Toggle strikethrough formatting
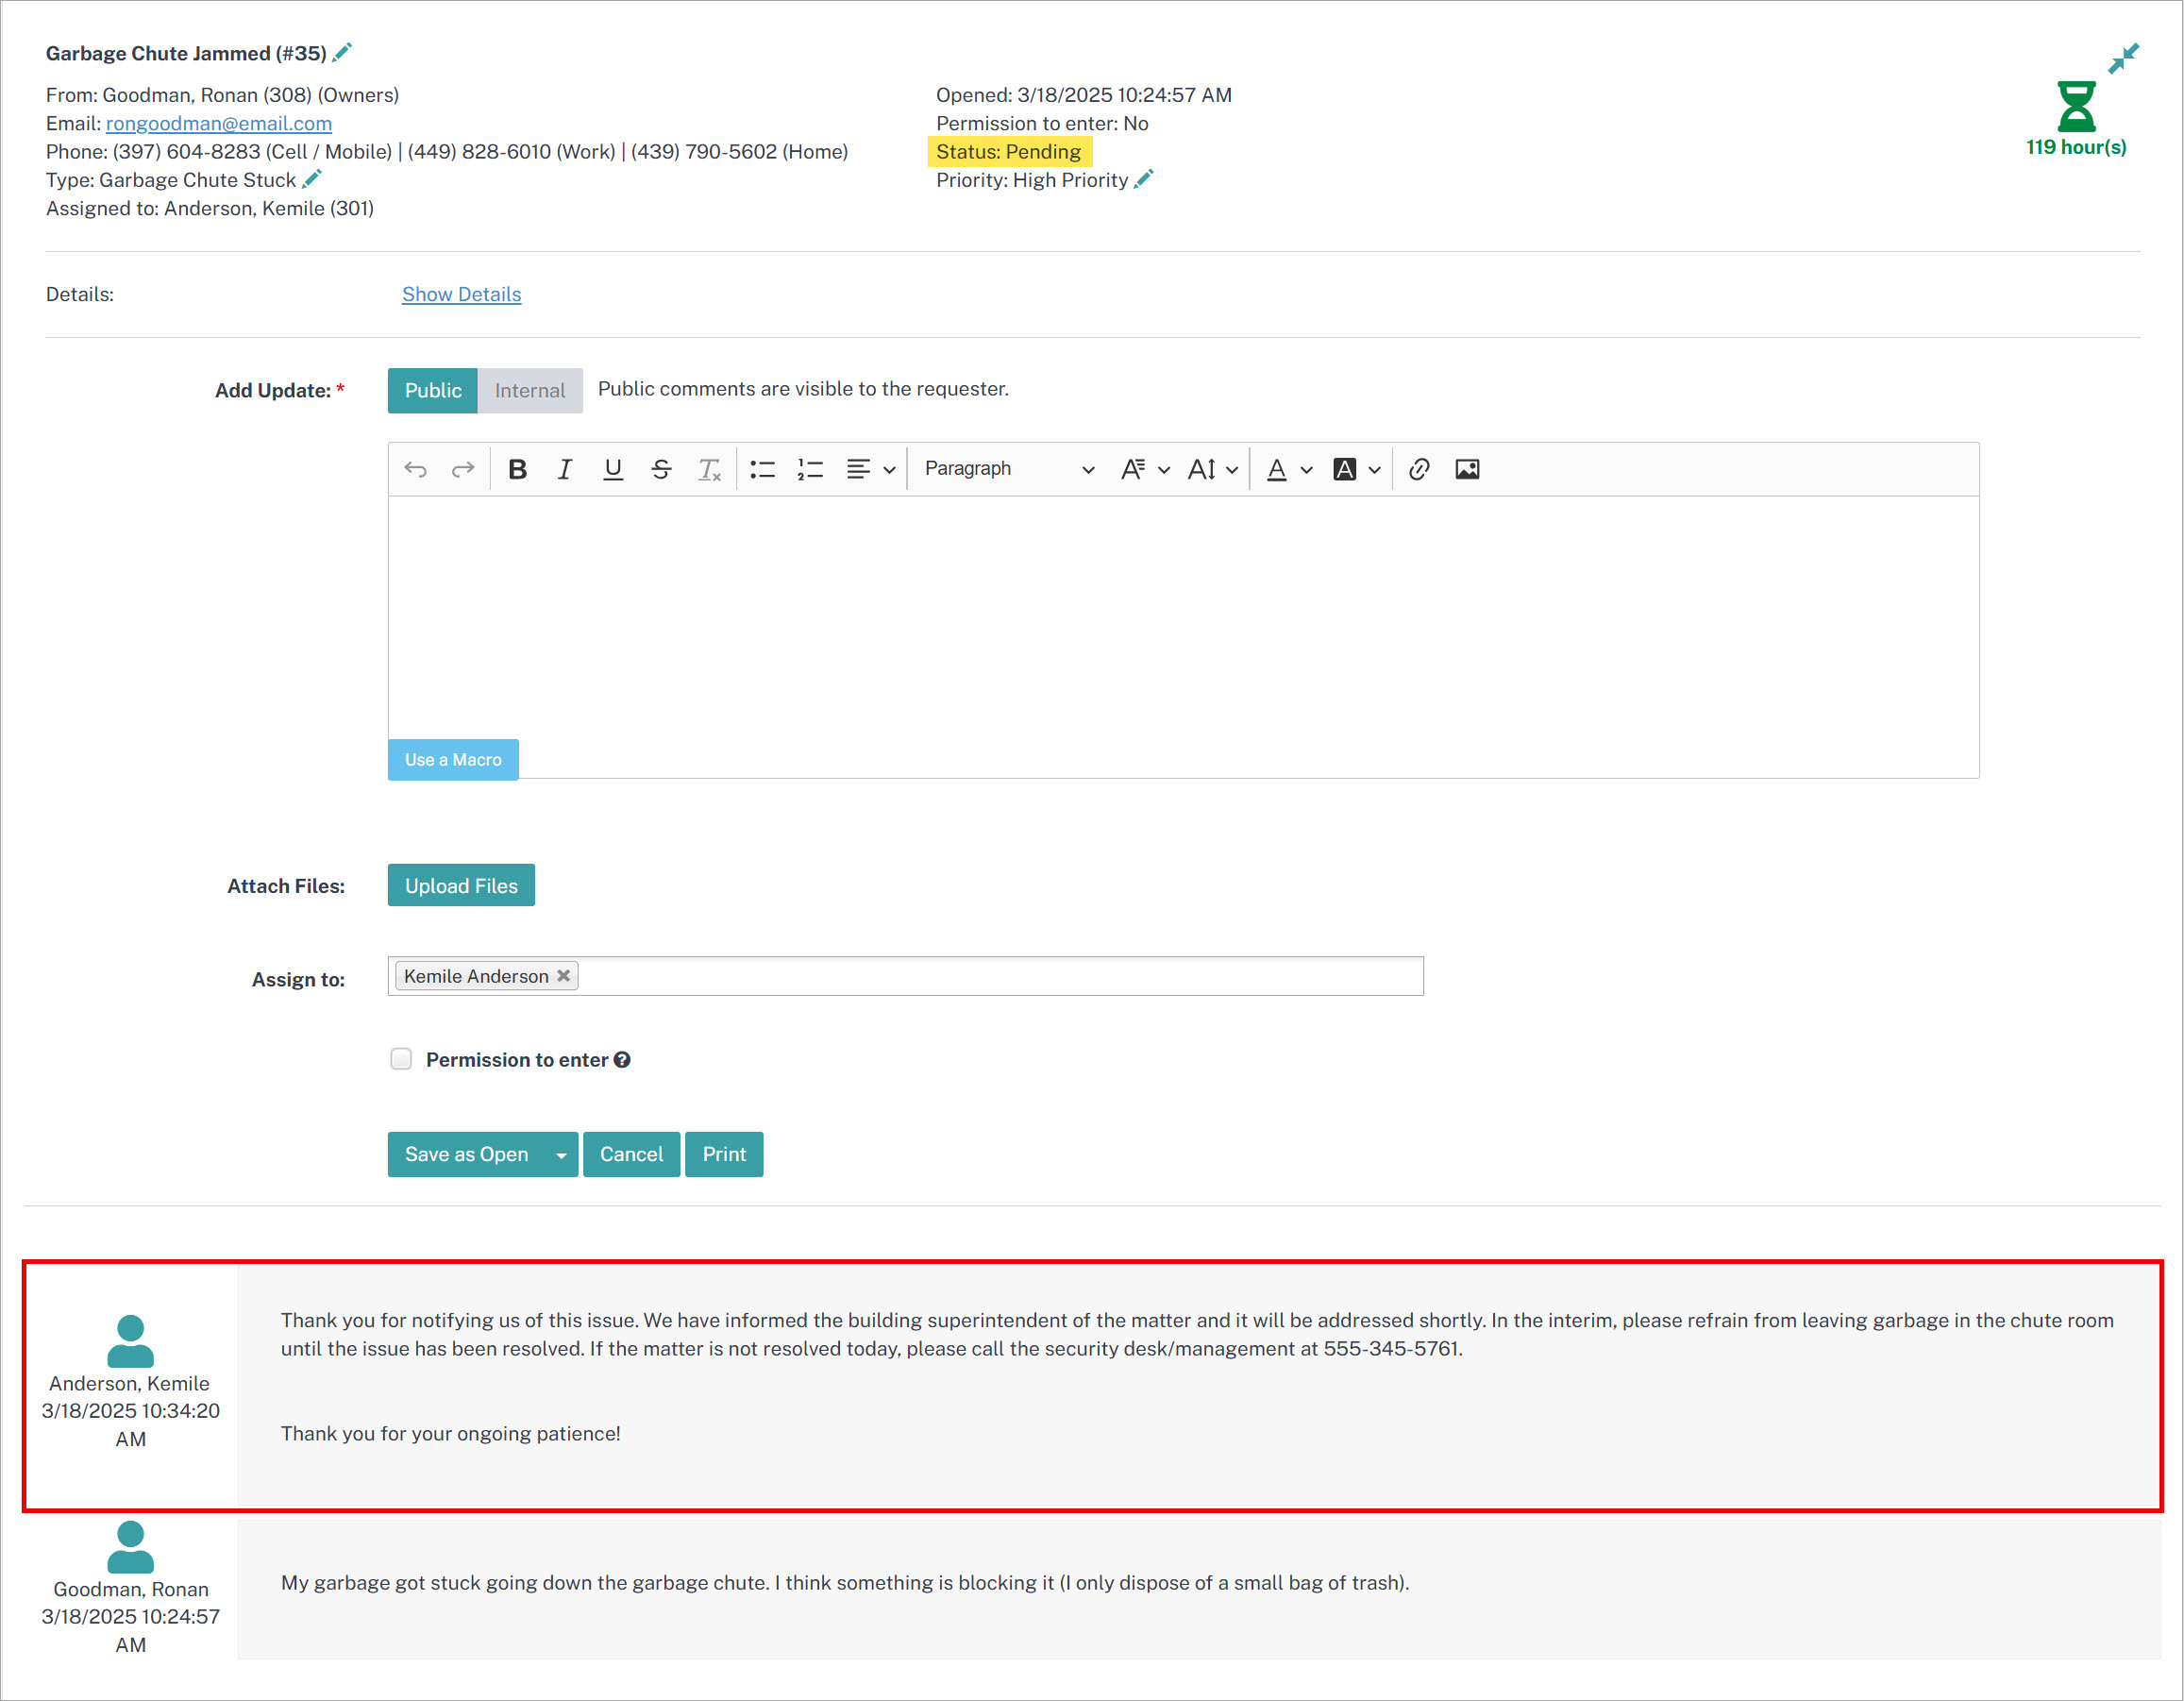The width and height of the screenshot is (2184, 1701). [x=661, y=469]
